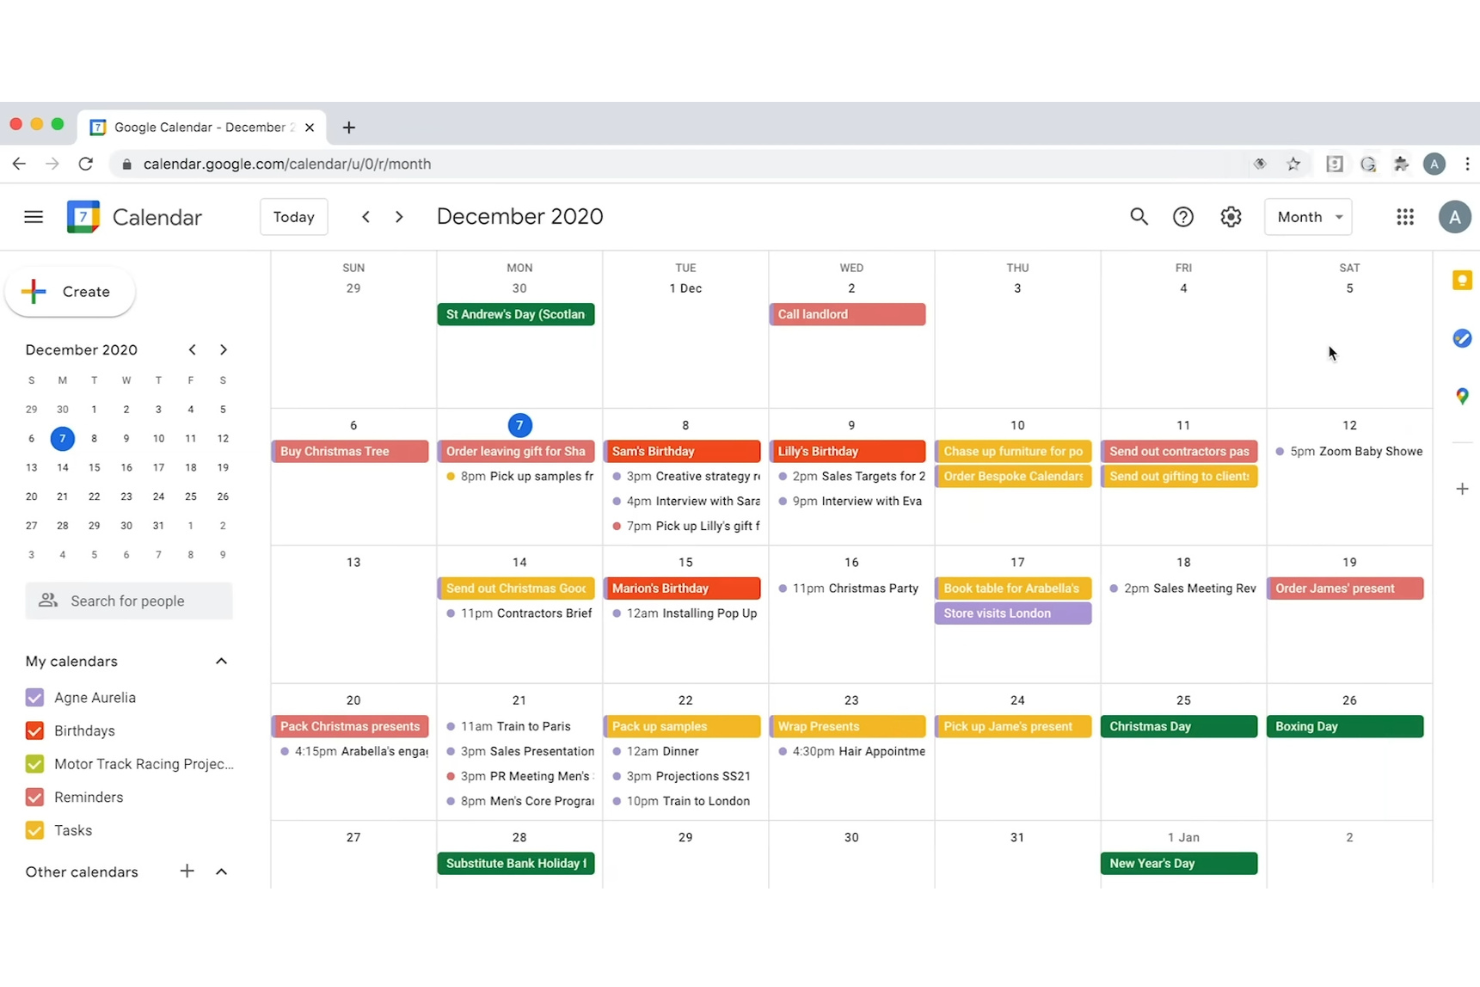Open New Year's Day event

(1180, 863)
